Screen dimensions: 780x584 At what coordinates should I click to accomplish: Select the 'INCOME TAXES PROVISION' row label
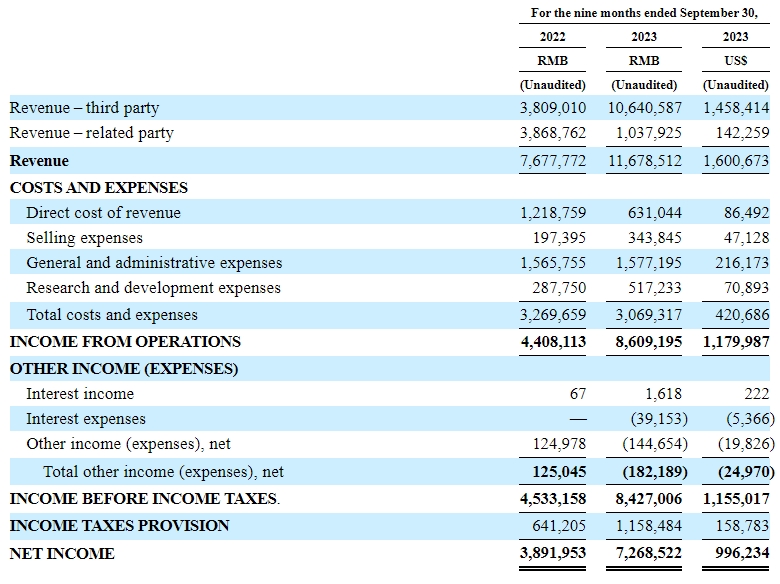click(x=119, y=526)
